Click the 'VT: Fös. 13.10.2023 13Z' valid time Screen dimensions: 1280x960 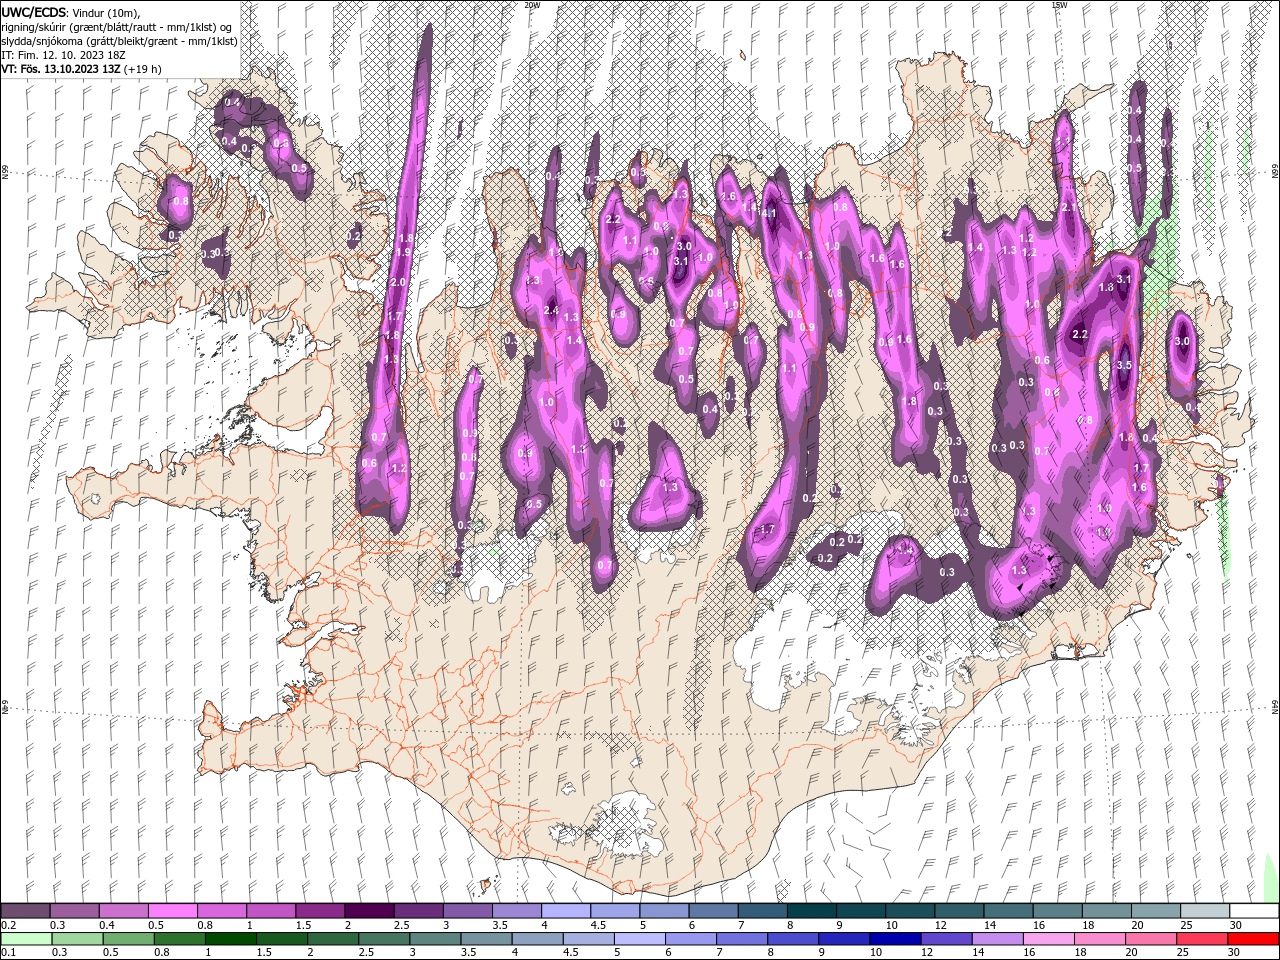pyautogui.click(x=61, y=70)
